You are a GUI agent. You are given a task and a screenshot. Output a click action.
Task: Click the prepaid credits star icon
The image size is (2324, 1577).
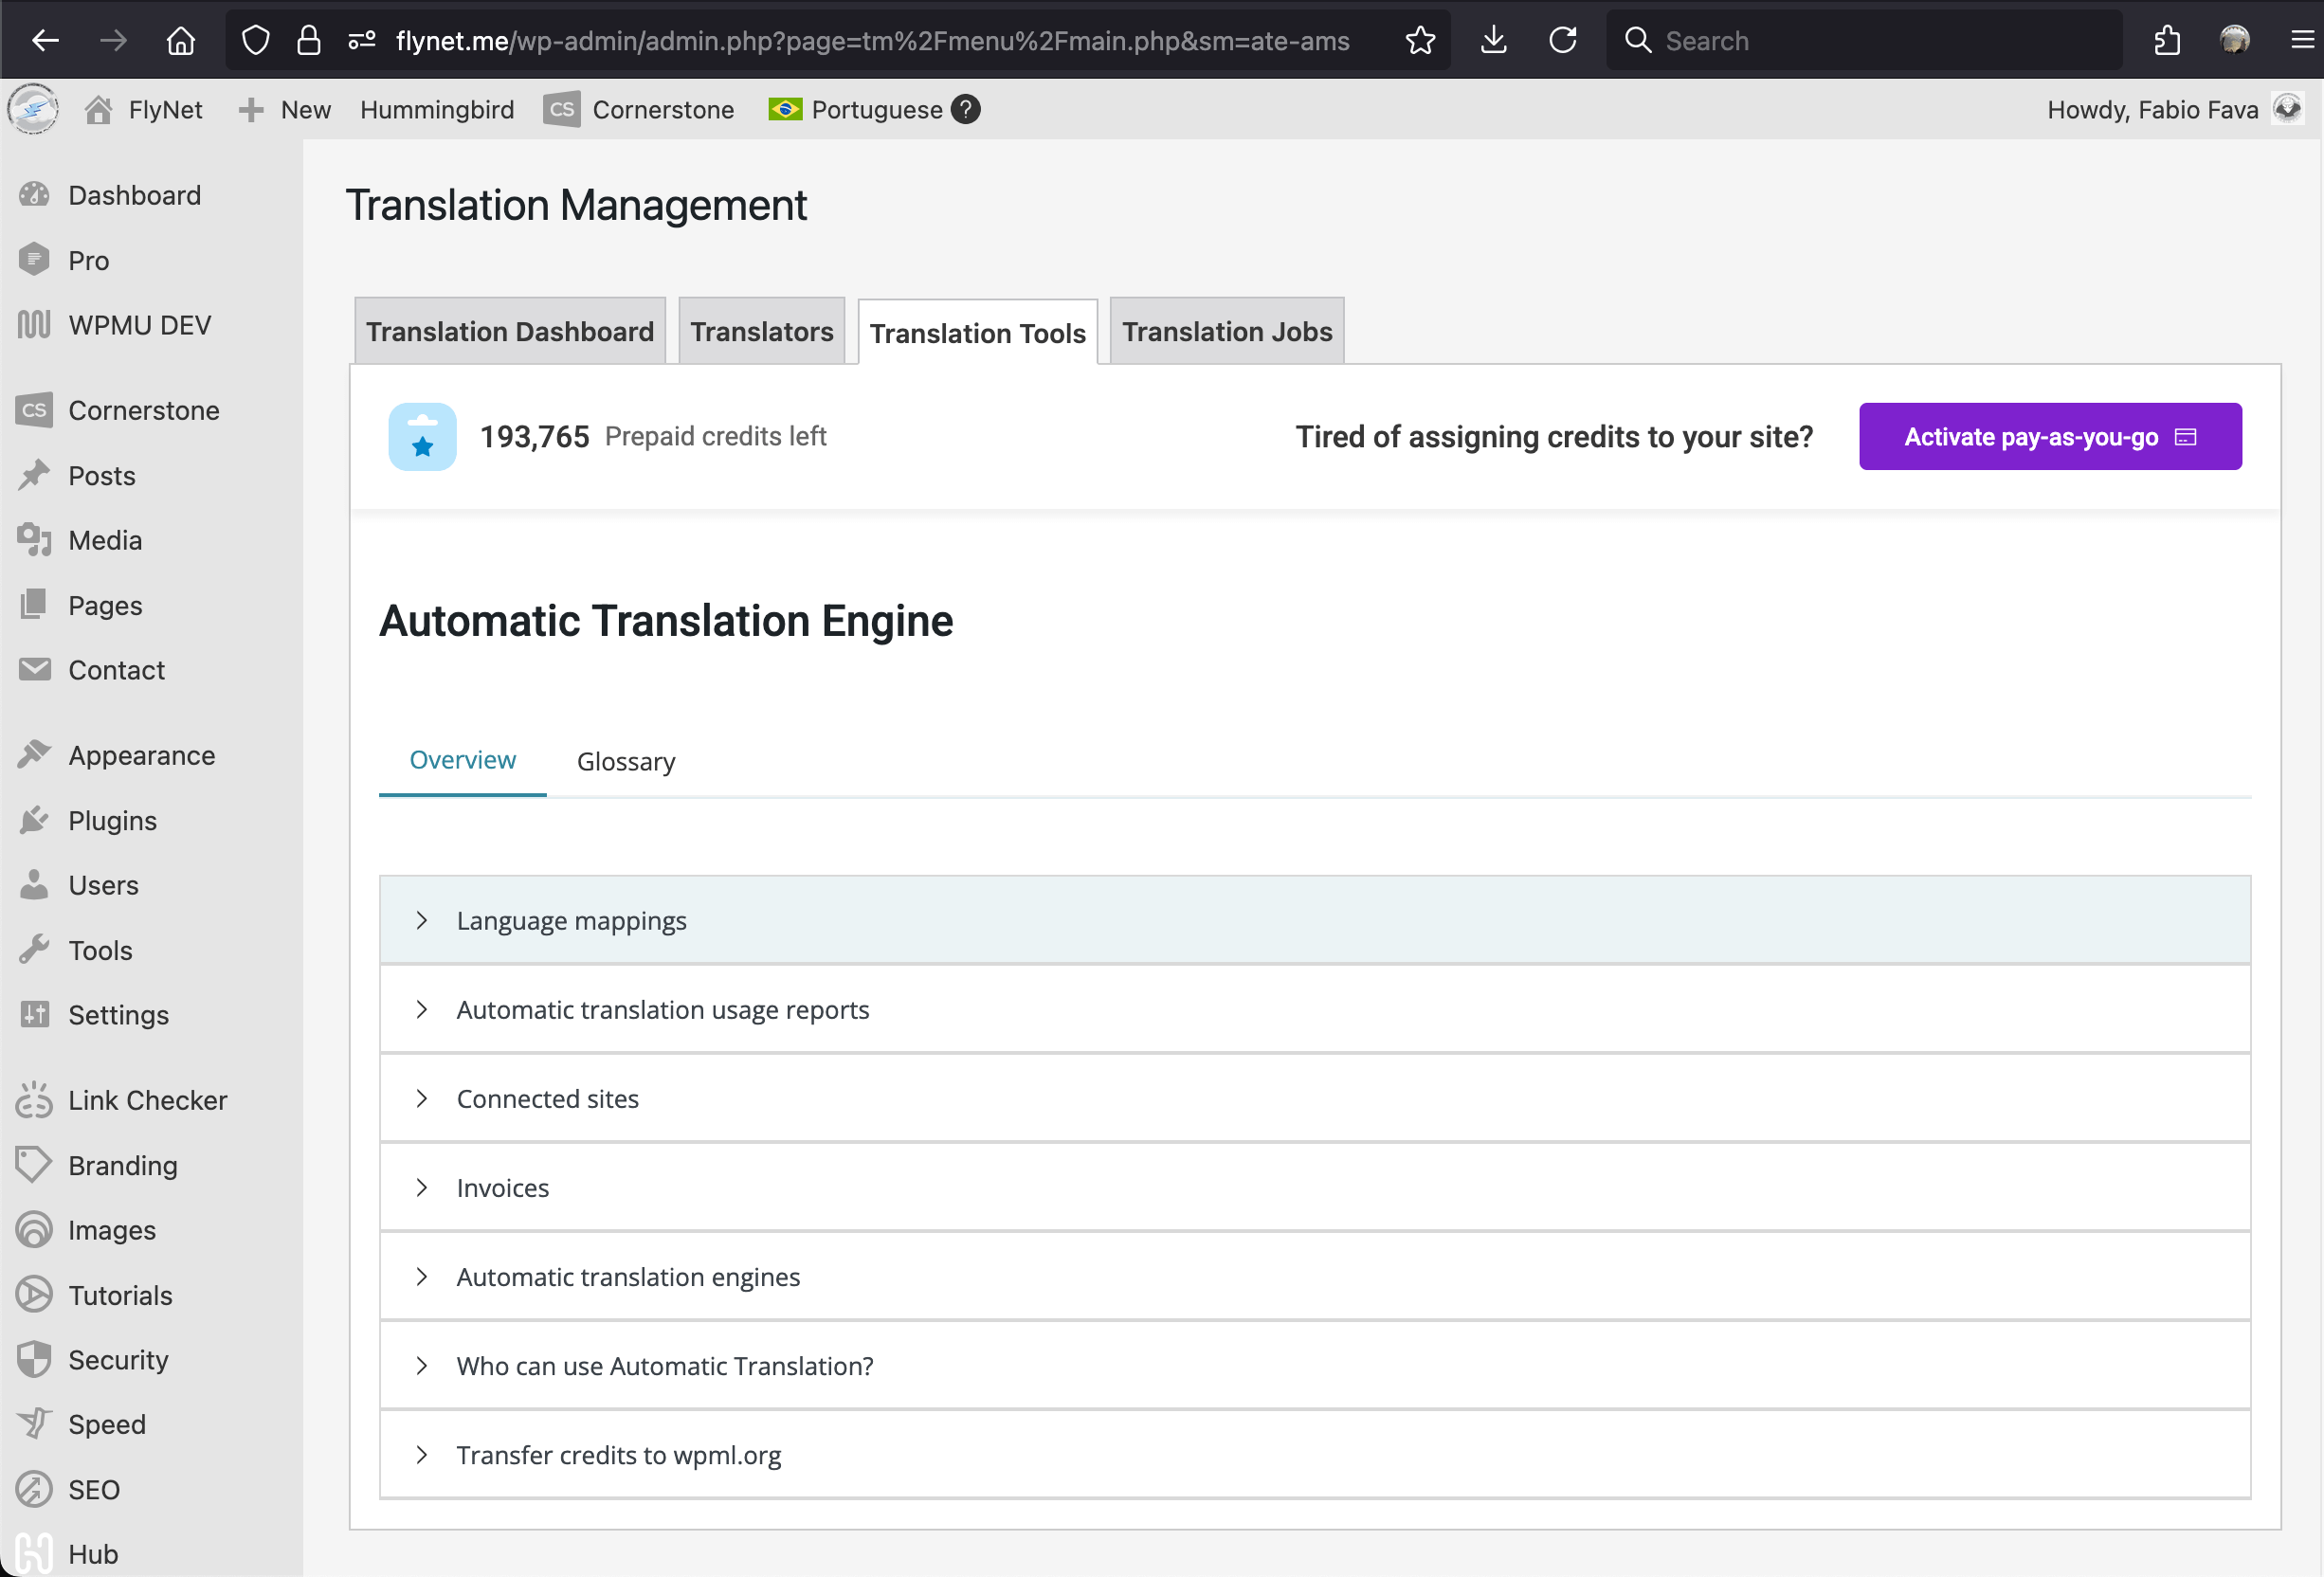[x=422, y=437]
